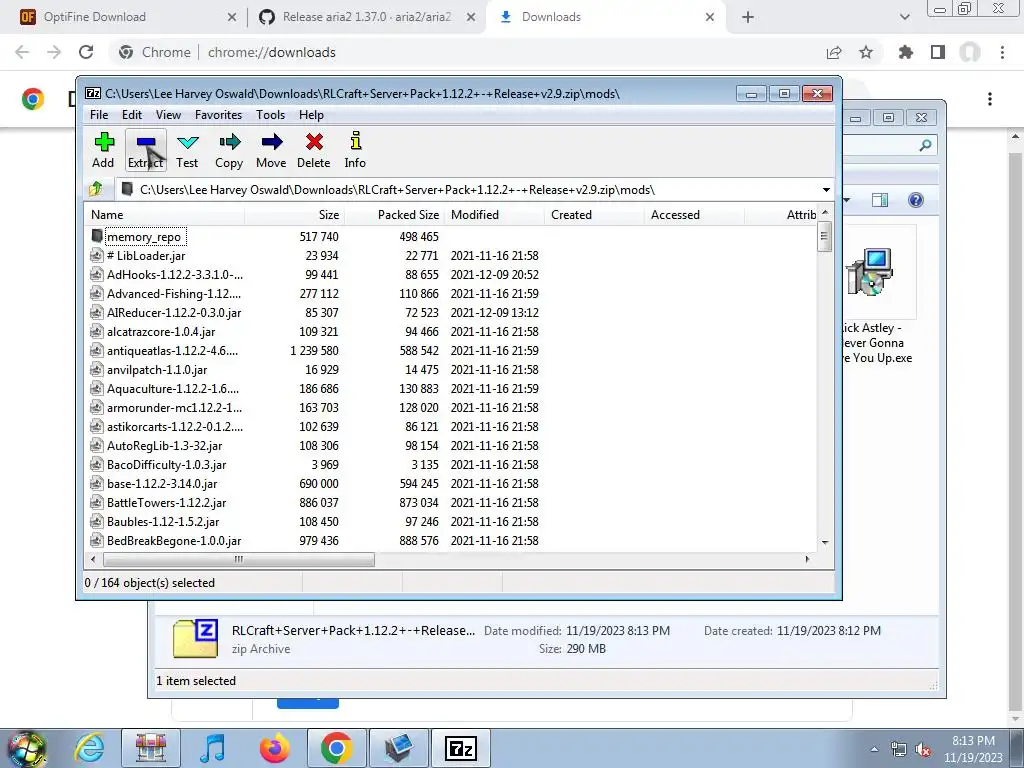1024x768 pixels.
Task: Click the scroll down arrow of file list
Action: point(825,542)
